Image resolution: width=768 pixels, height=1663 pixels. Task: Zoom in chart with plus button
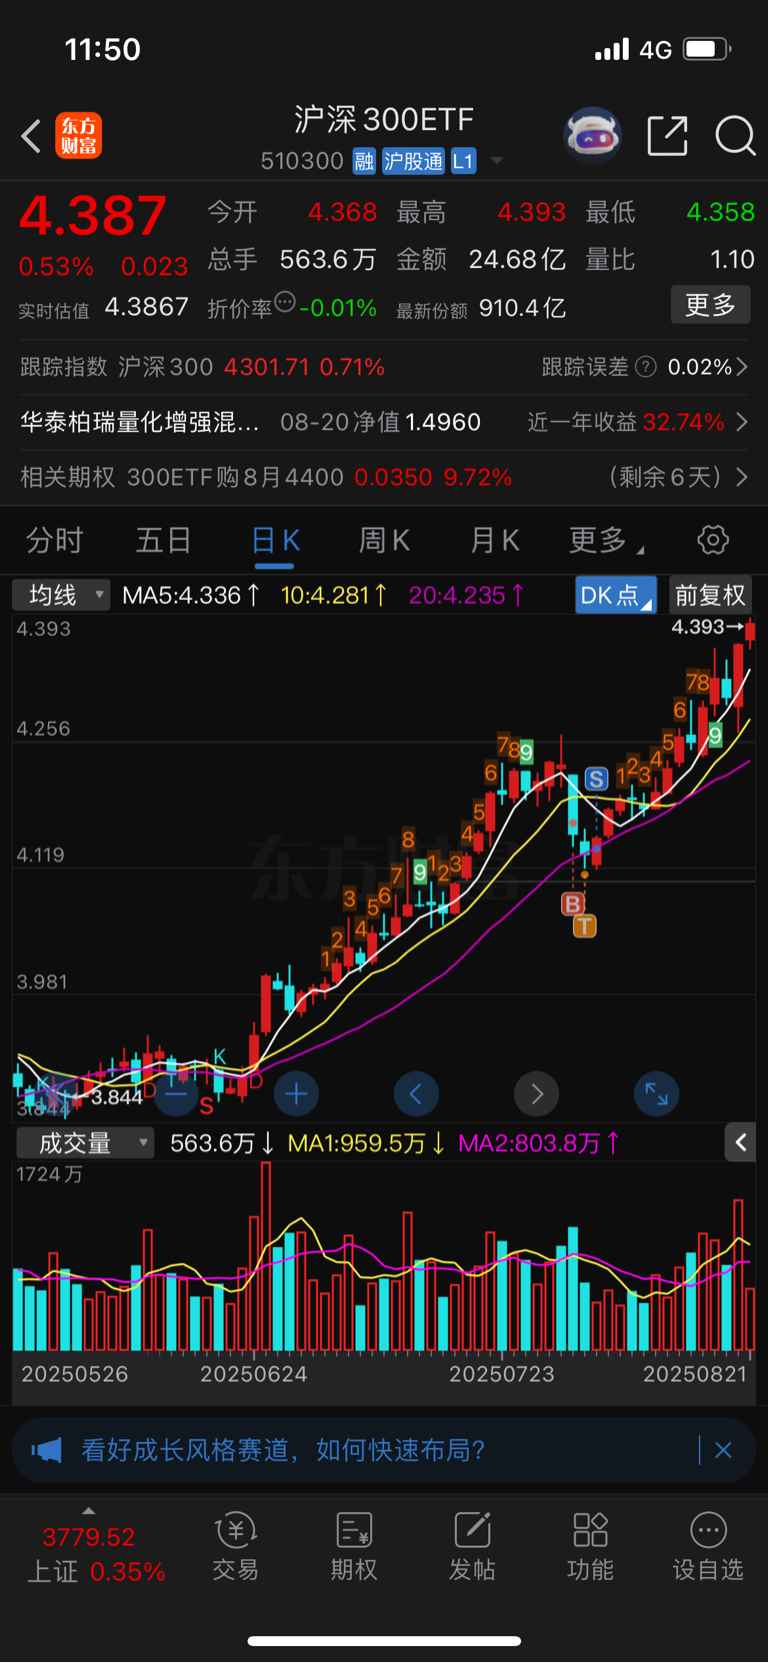[x=296, y=1094]
